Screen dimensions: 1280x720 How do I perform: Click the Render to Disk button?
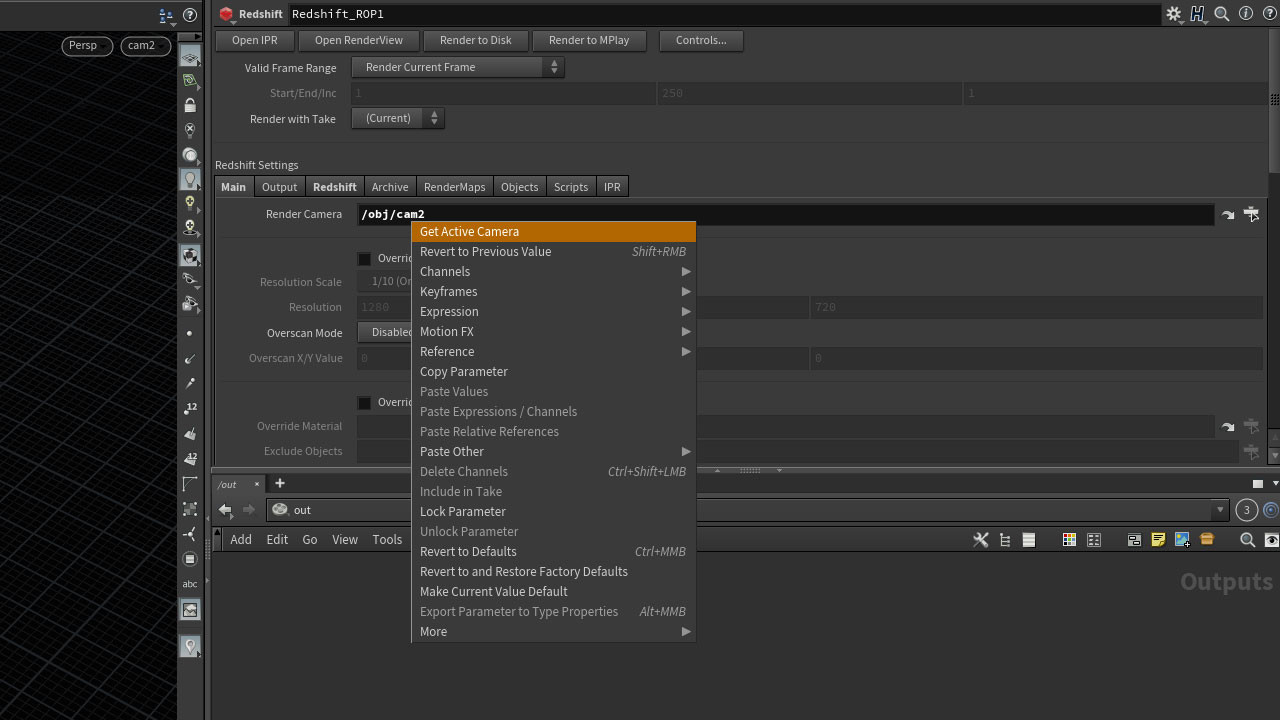[x=476, y=40]
